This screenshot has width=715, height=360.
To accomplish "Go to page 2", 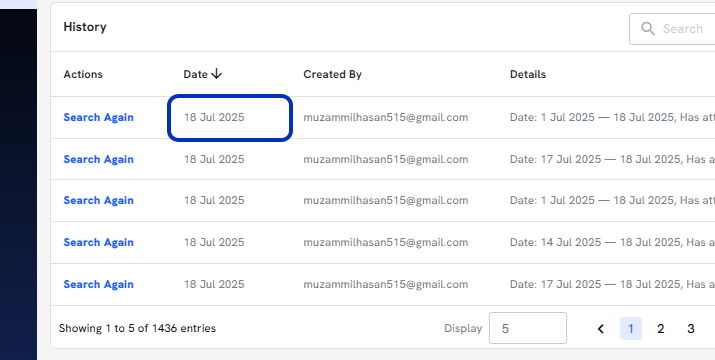I will [660, 329].
